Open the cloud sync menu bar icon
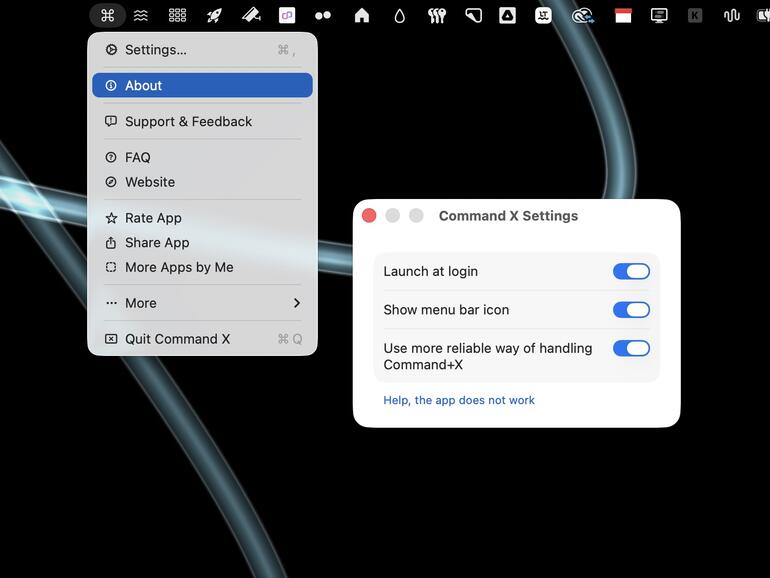770x578 pixels. (x=583, y=16)
